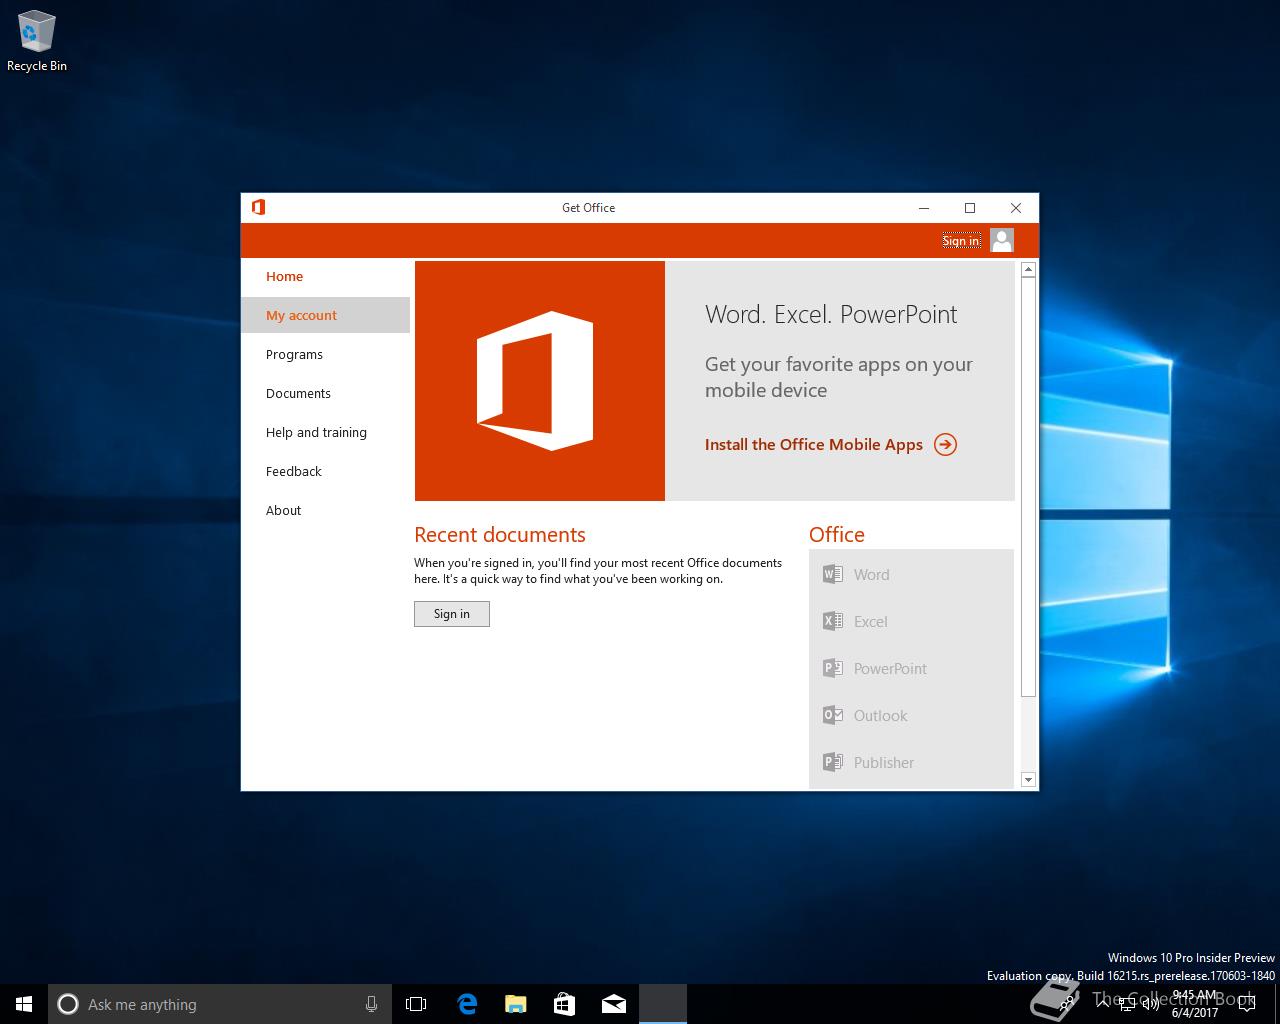The height and width of the screenshot is (1024, 1280).
Task: Click the scrollbar up arrow
Action: tap(1028, 269)
